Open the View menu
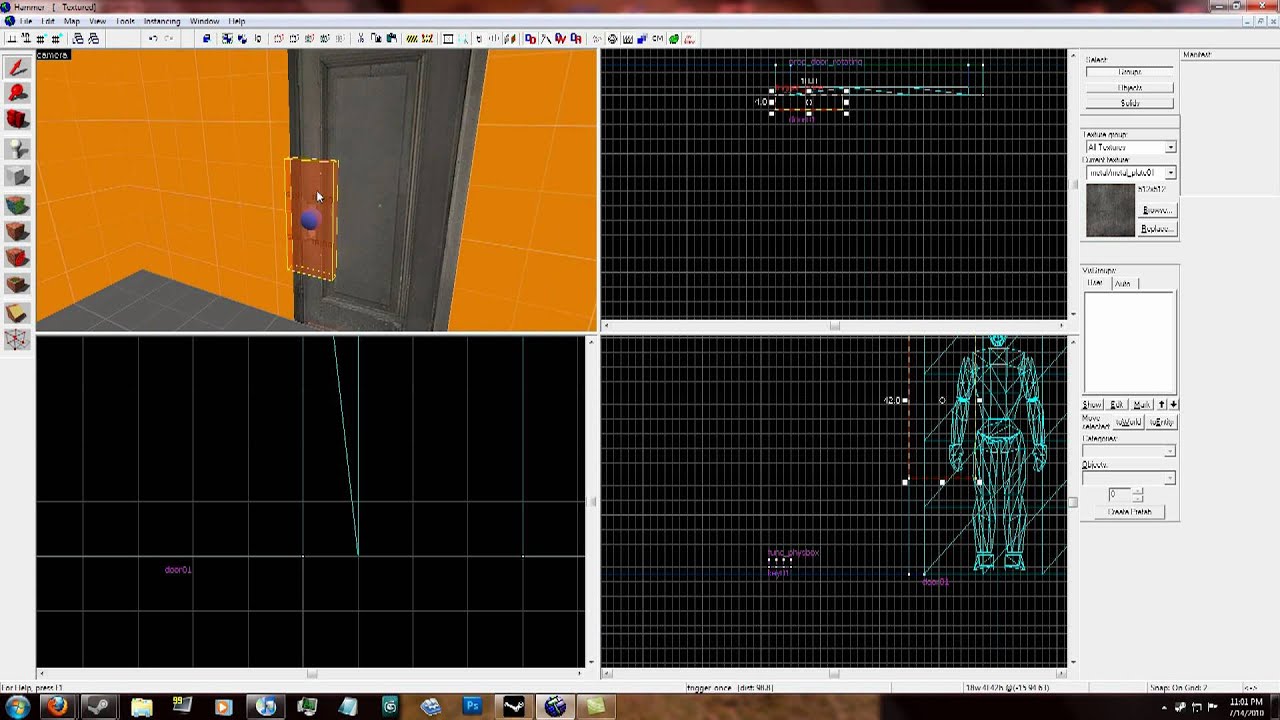 [98, 21]
